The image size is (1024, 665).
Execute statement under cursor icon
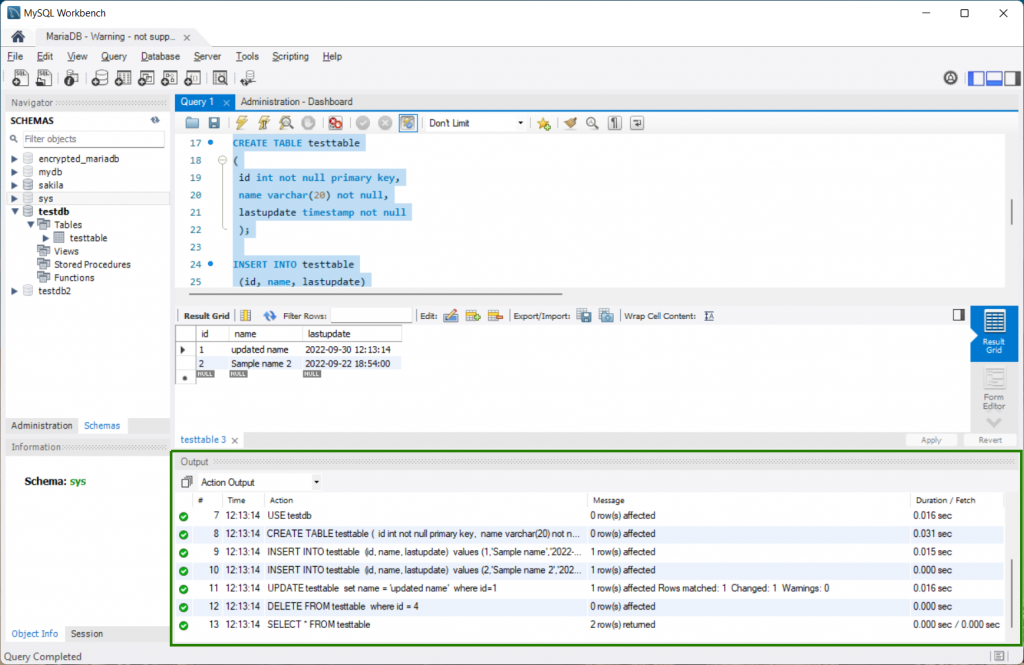click(x=264, y=123)
